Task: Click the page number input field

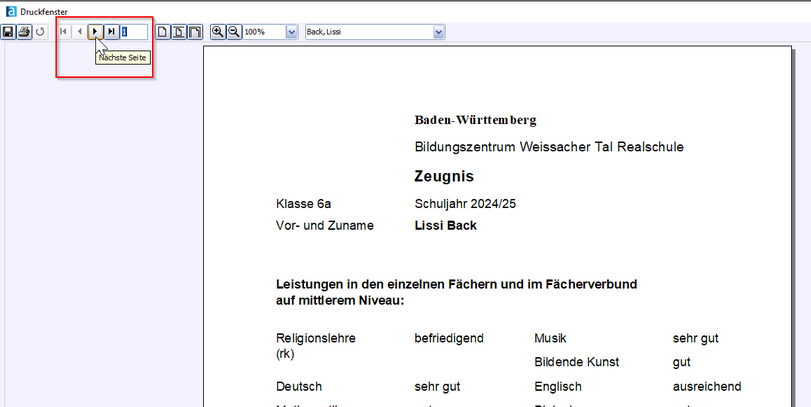Action: (x=134, y=32)
